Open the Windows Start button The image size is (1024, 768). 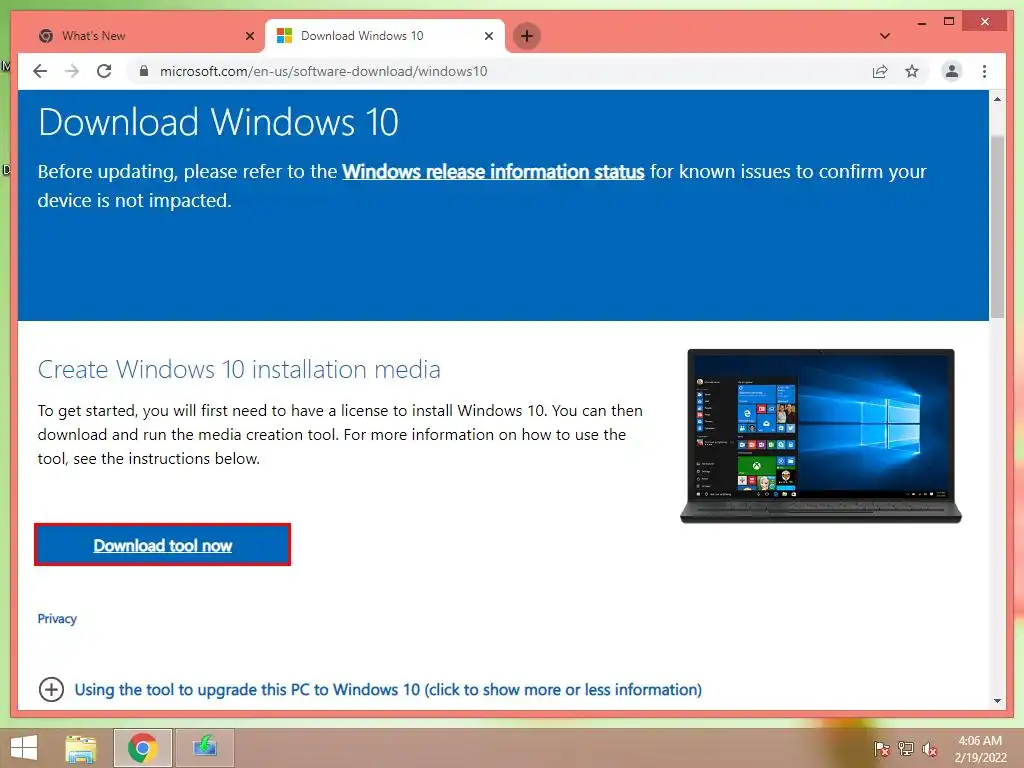(24, 748)
